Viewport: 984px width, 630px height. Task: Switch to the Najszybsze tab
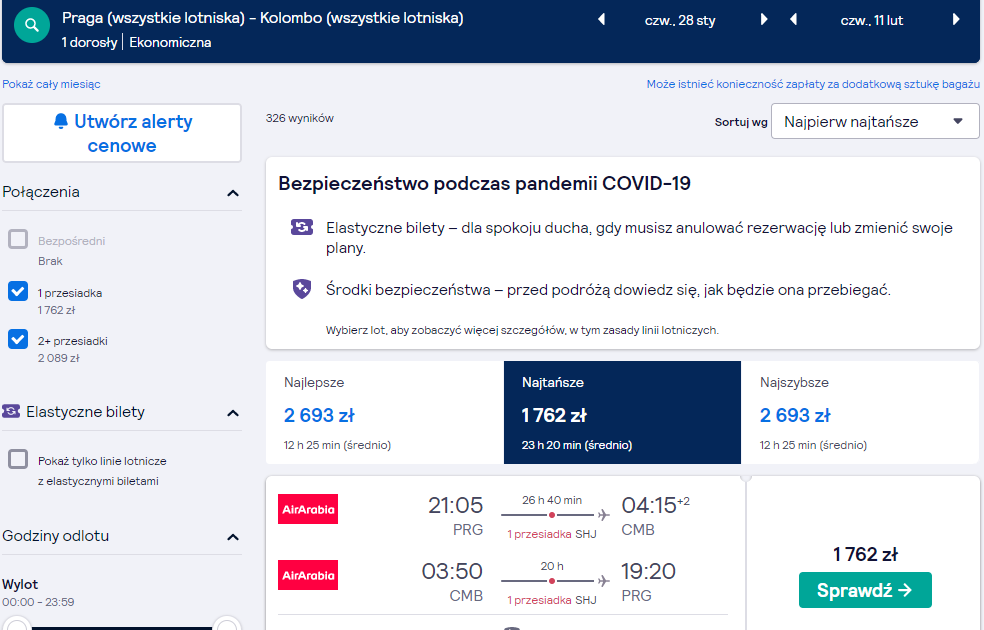(x=860, y=412)
